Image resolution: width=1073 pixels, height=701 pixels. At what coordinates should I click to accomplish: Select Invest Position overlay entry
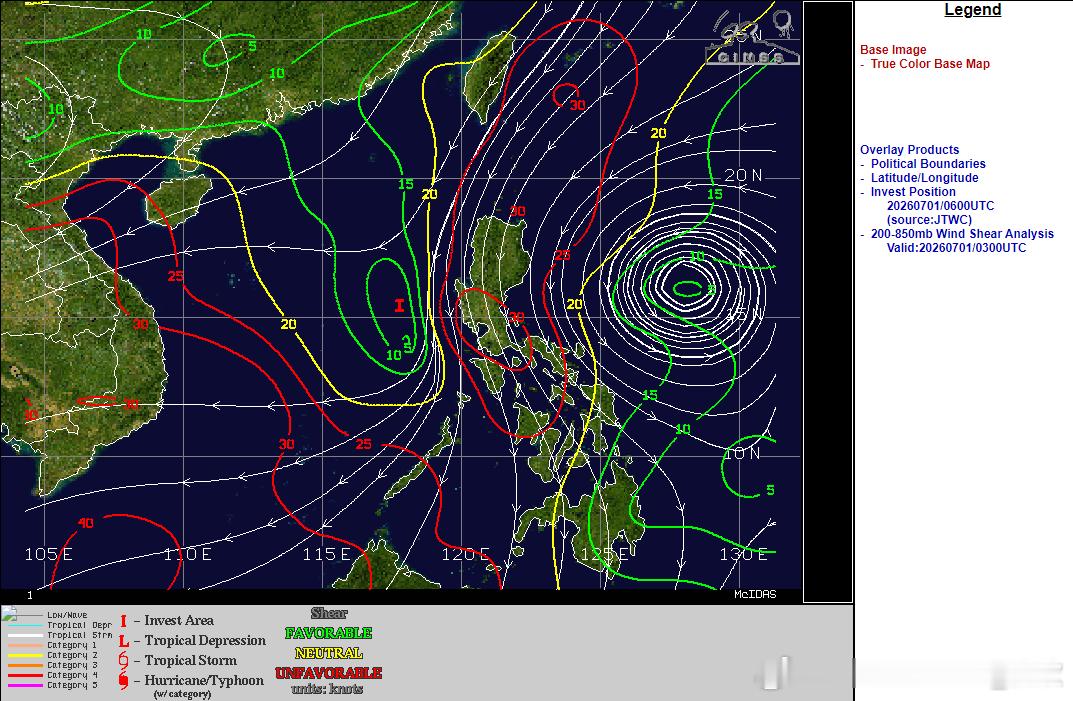pyautogui.click(x=913, y=192)
